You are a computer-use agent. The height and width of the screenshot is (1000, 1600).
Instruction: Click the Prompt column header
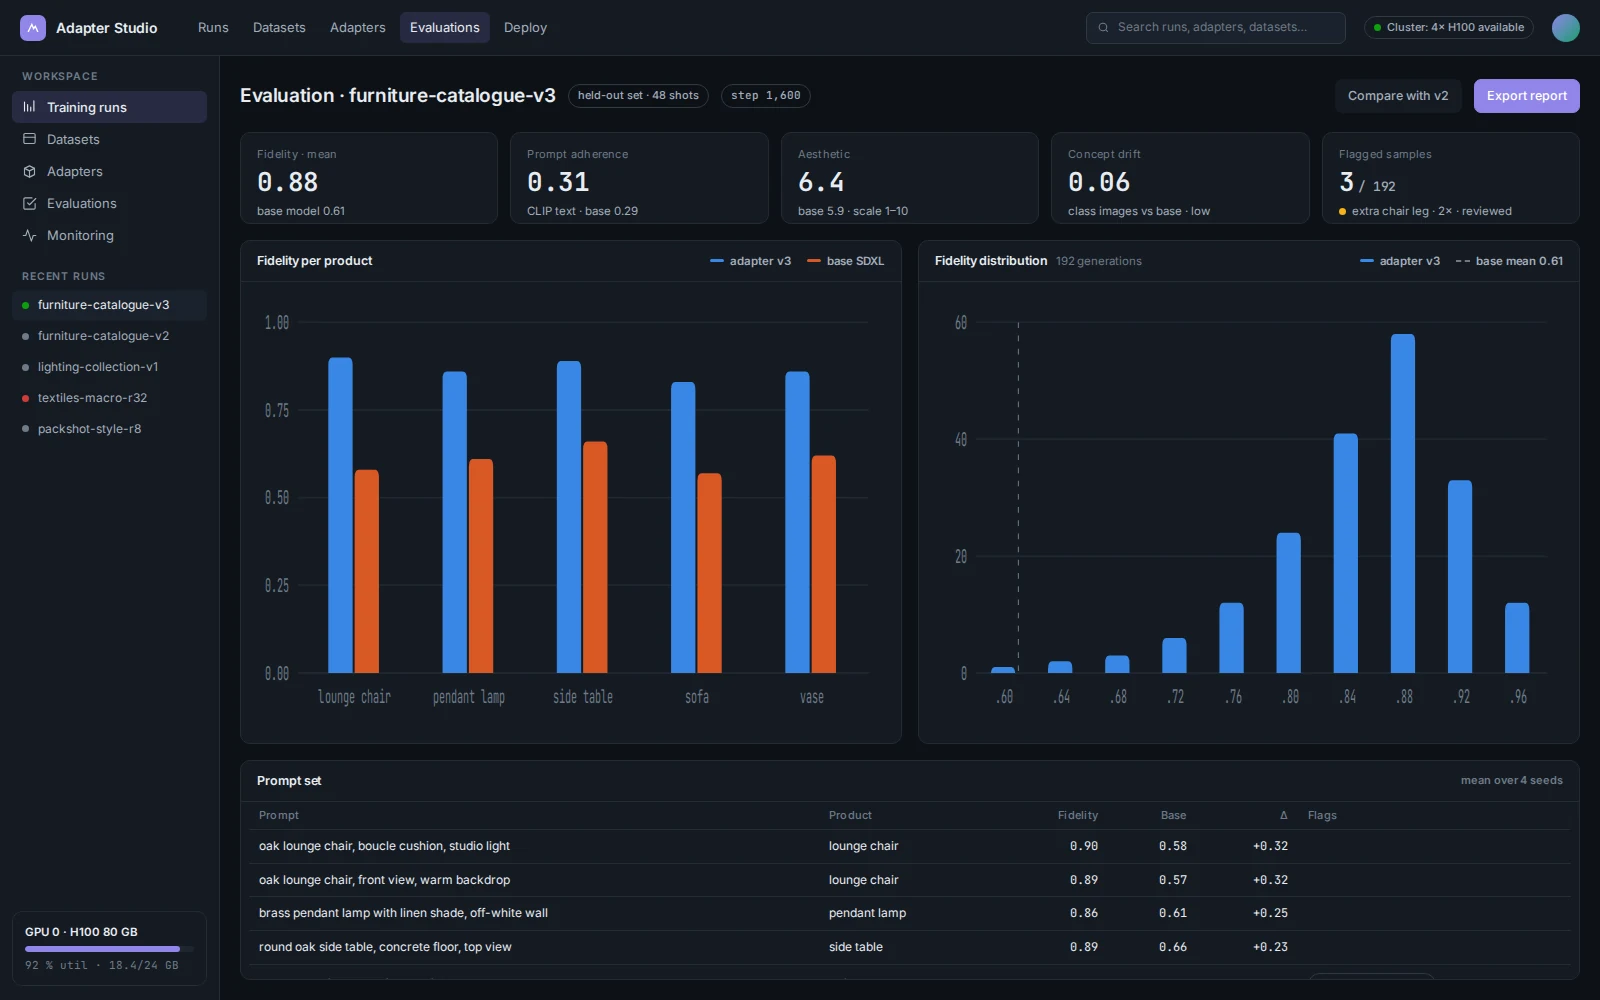click(279, 816)
